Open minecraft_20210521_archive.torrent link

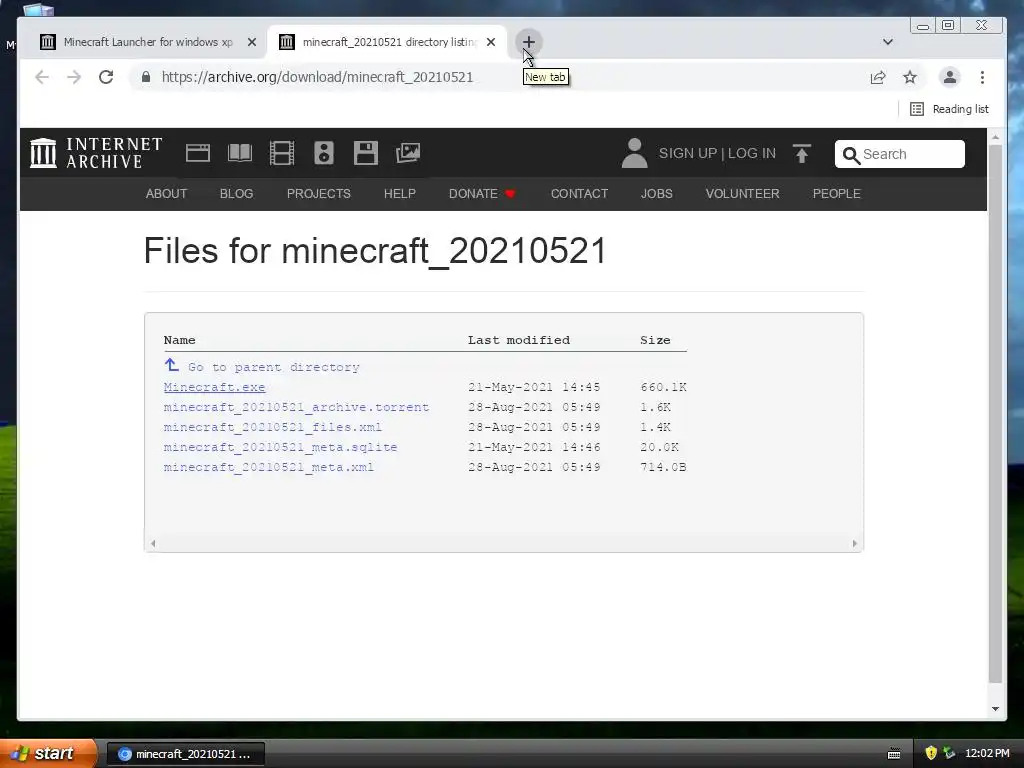point(296,408)
